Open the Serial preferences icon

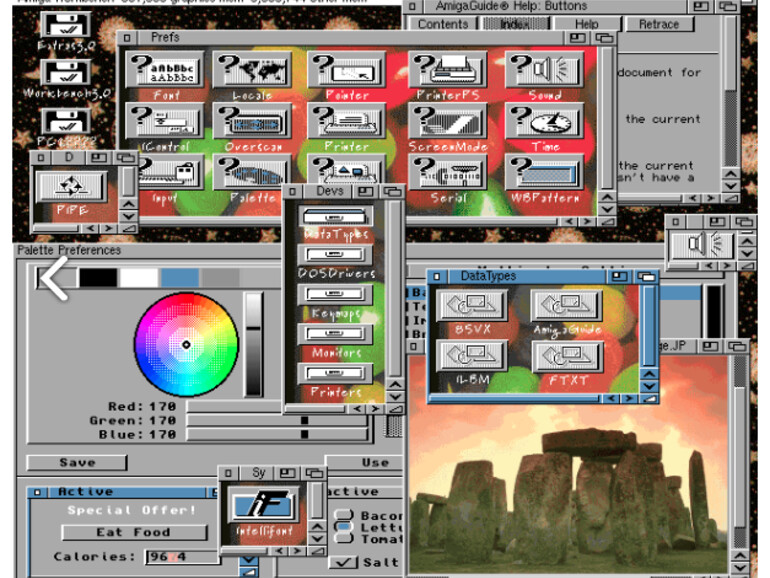tap(447, 172)
